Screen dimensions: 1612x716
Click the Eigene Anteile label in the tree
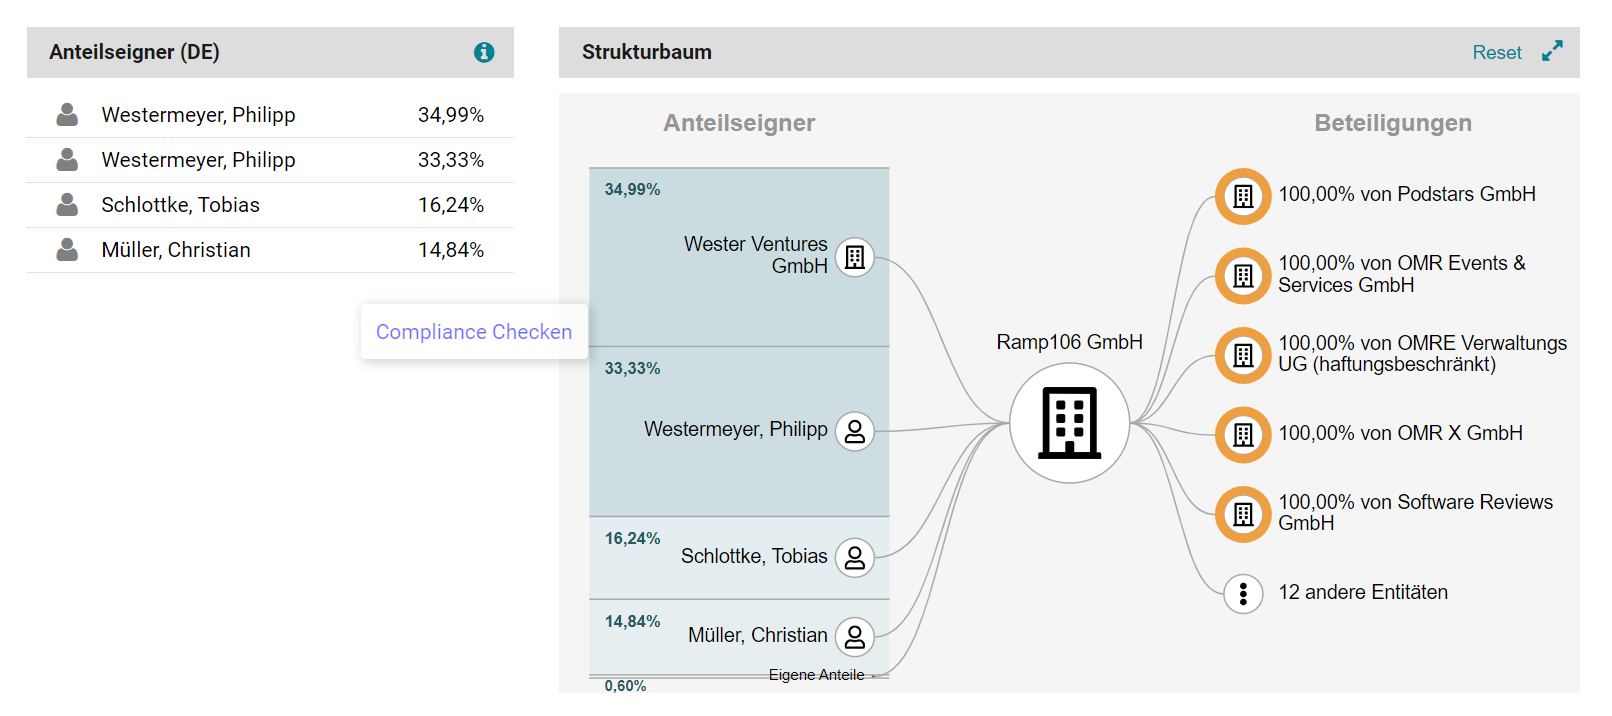click(816, 675)
